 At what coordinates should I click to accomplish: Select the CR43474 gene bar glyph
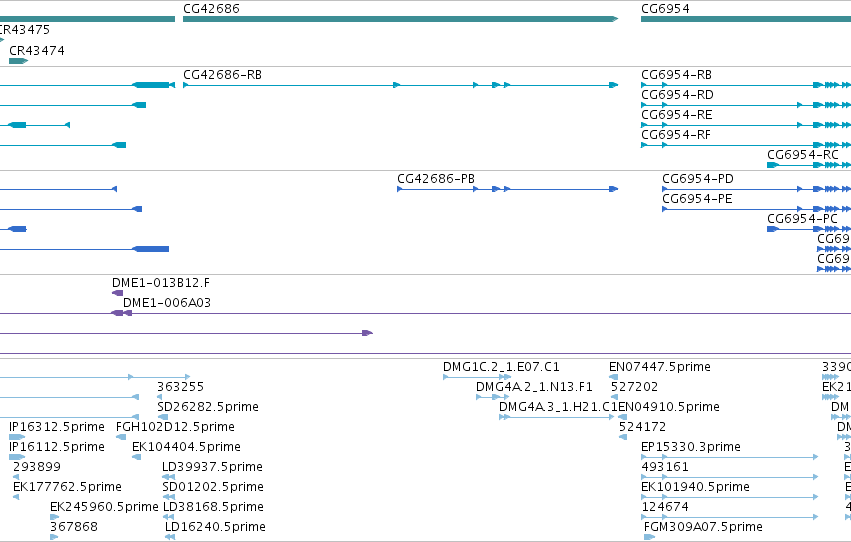(18, 61)
